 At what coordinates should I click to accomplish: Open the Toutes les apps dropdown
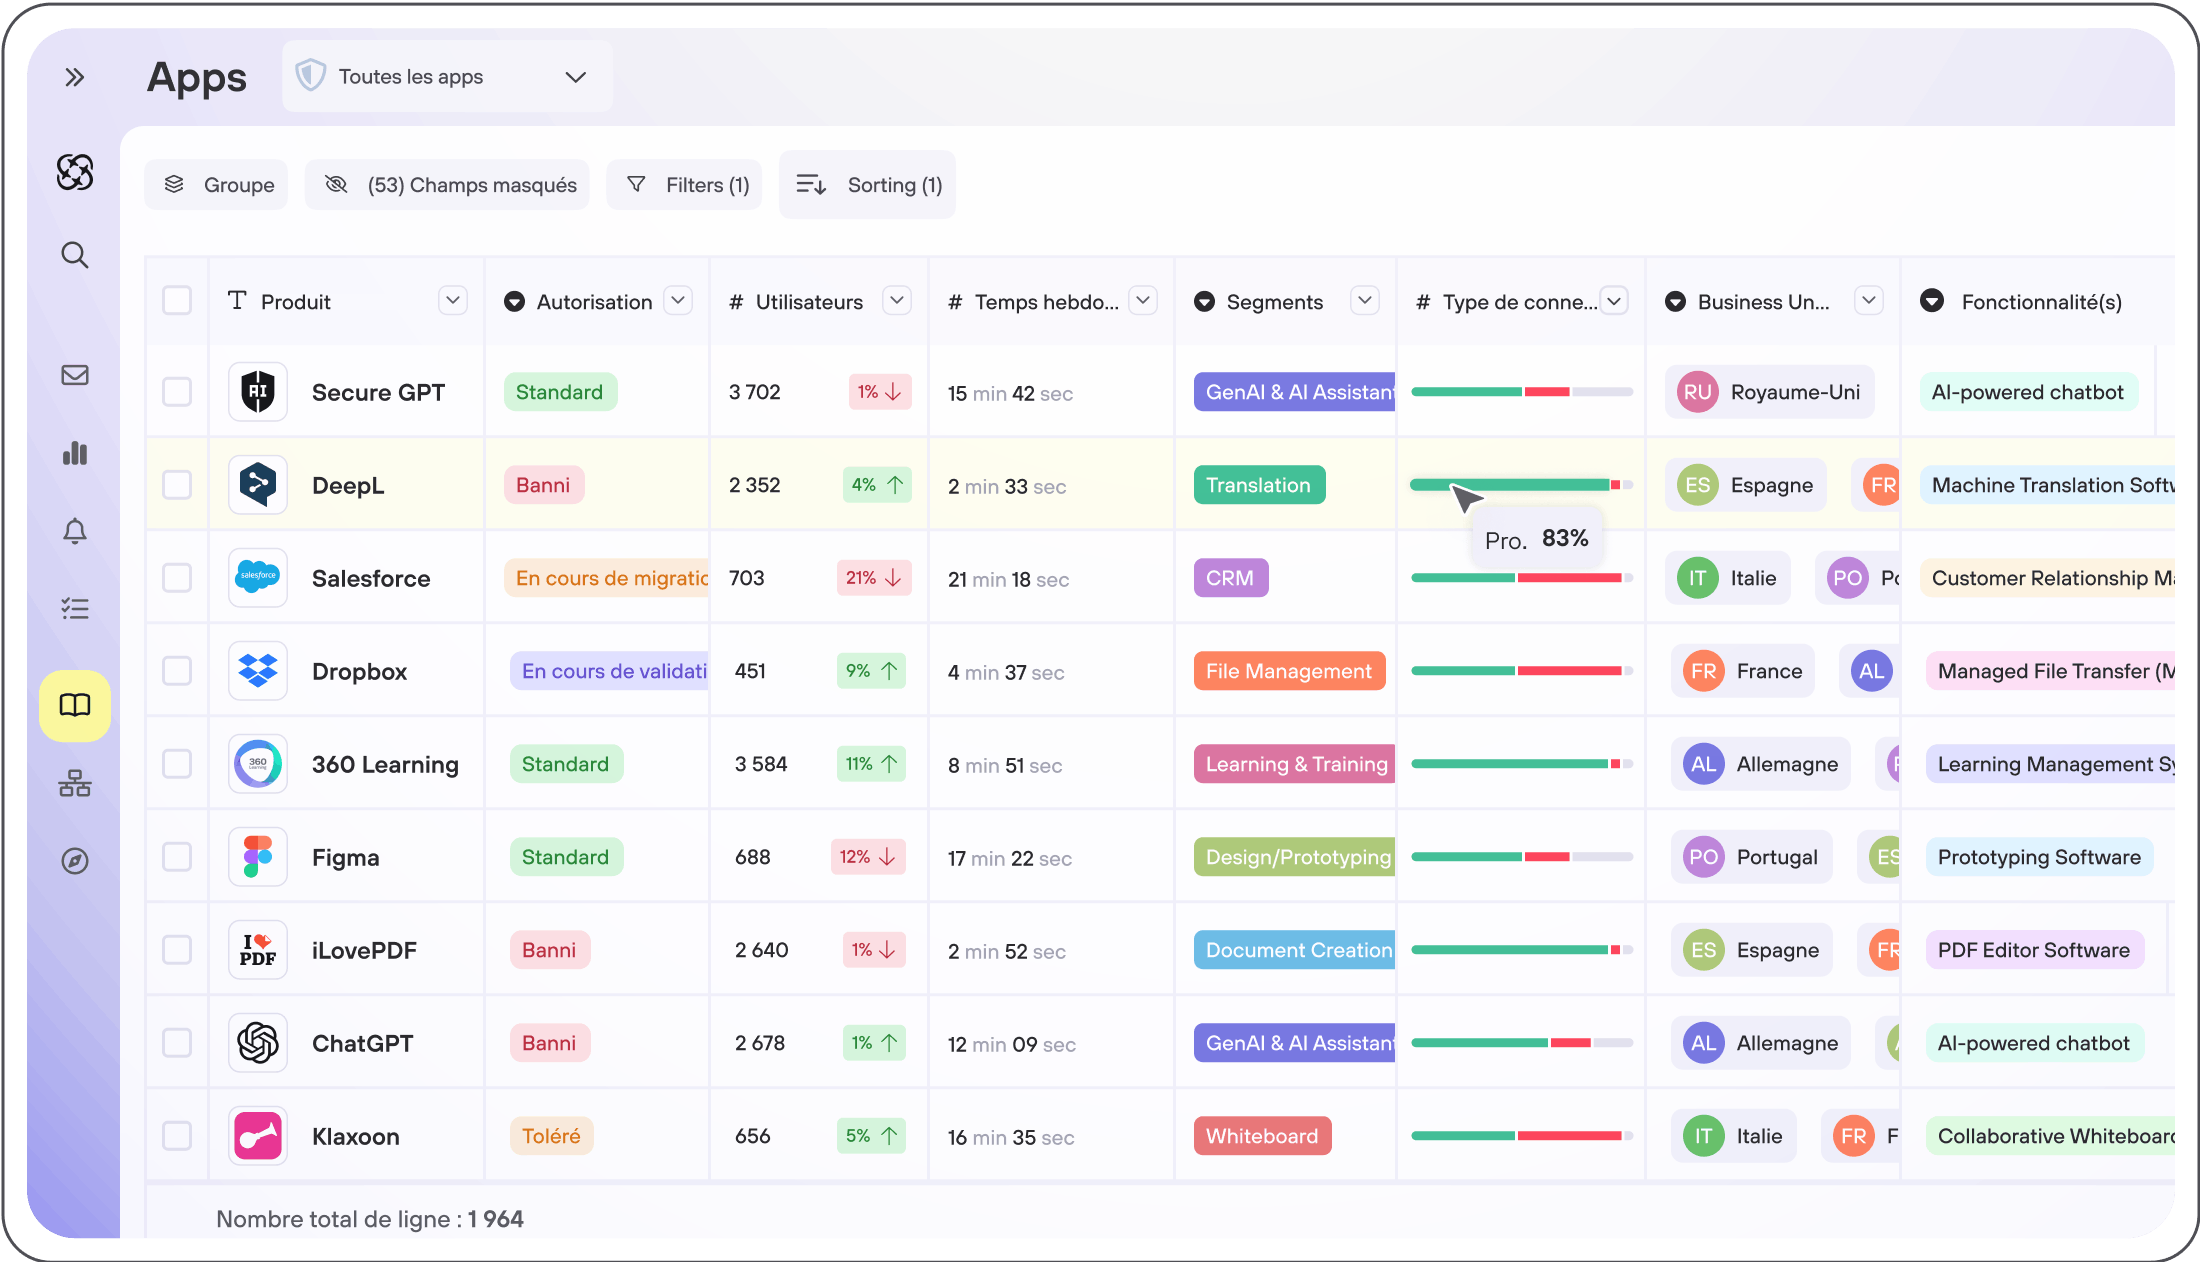(x=447, y=77)
